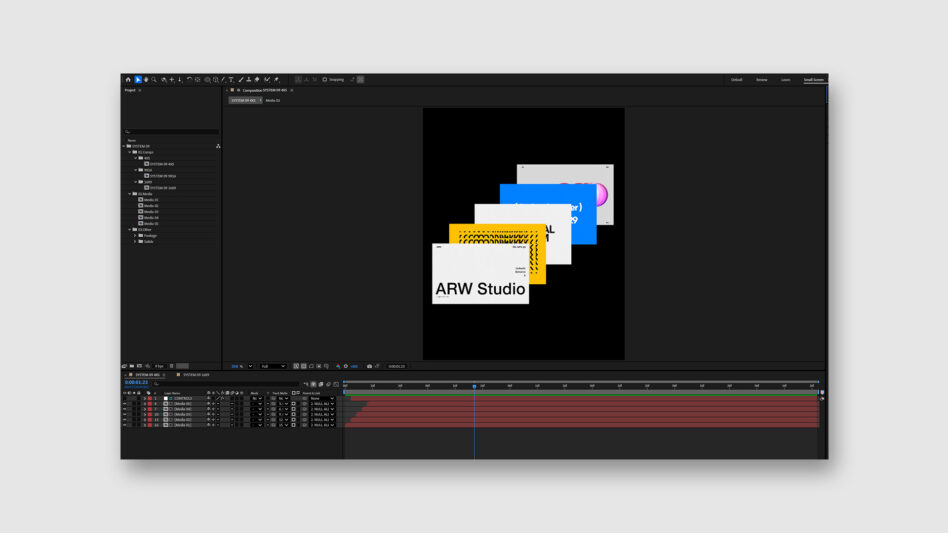Click the viewer preview timecode readout
948x533 pixels.
397,366
